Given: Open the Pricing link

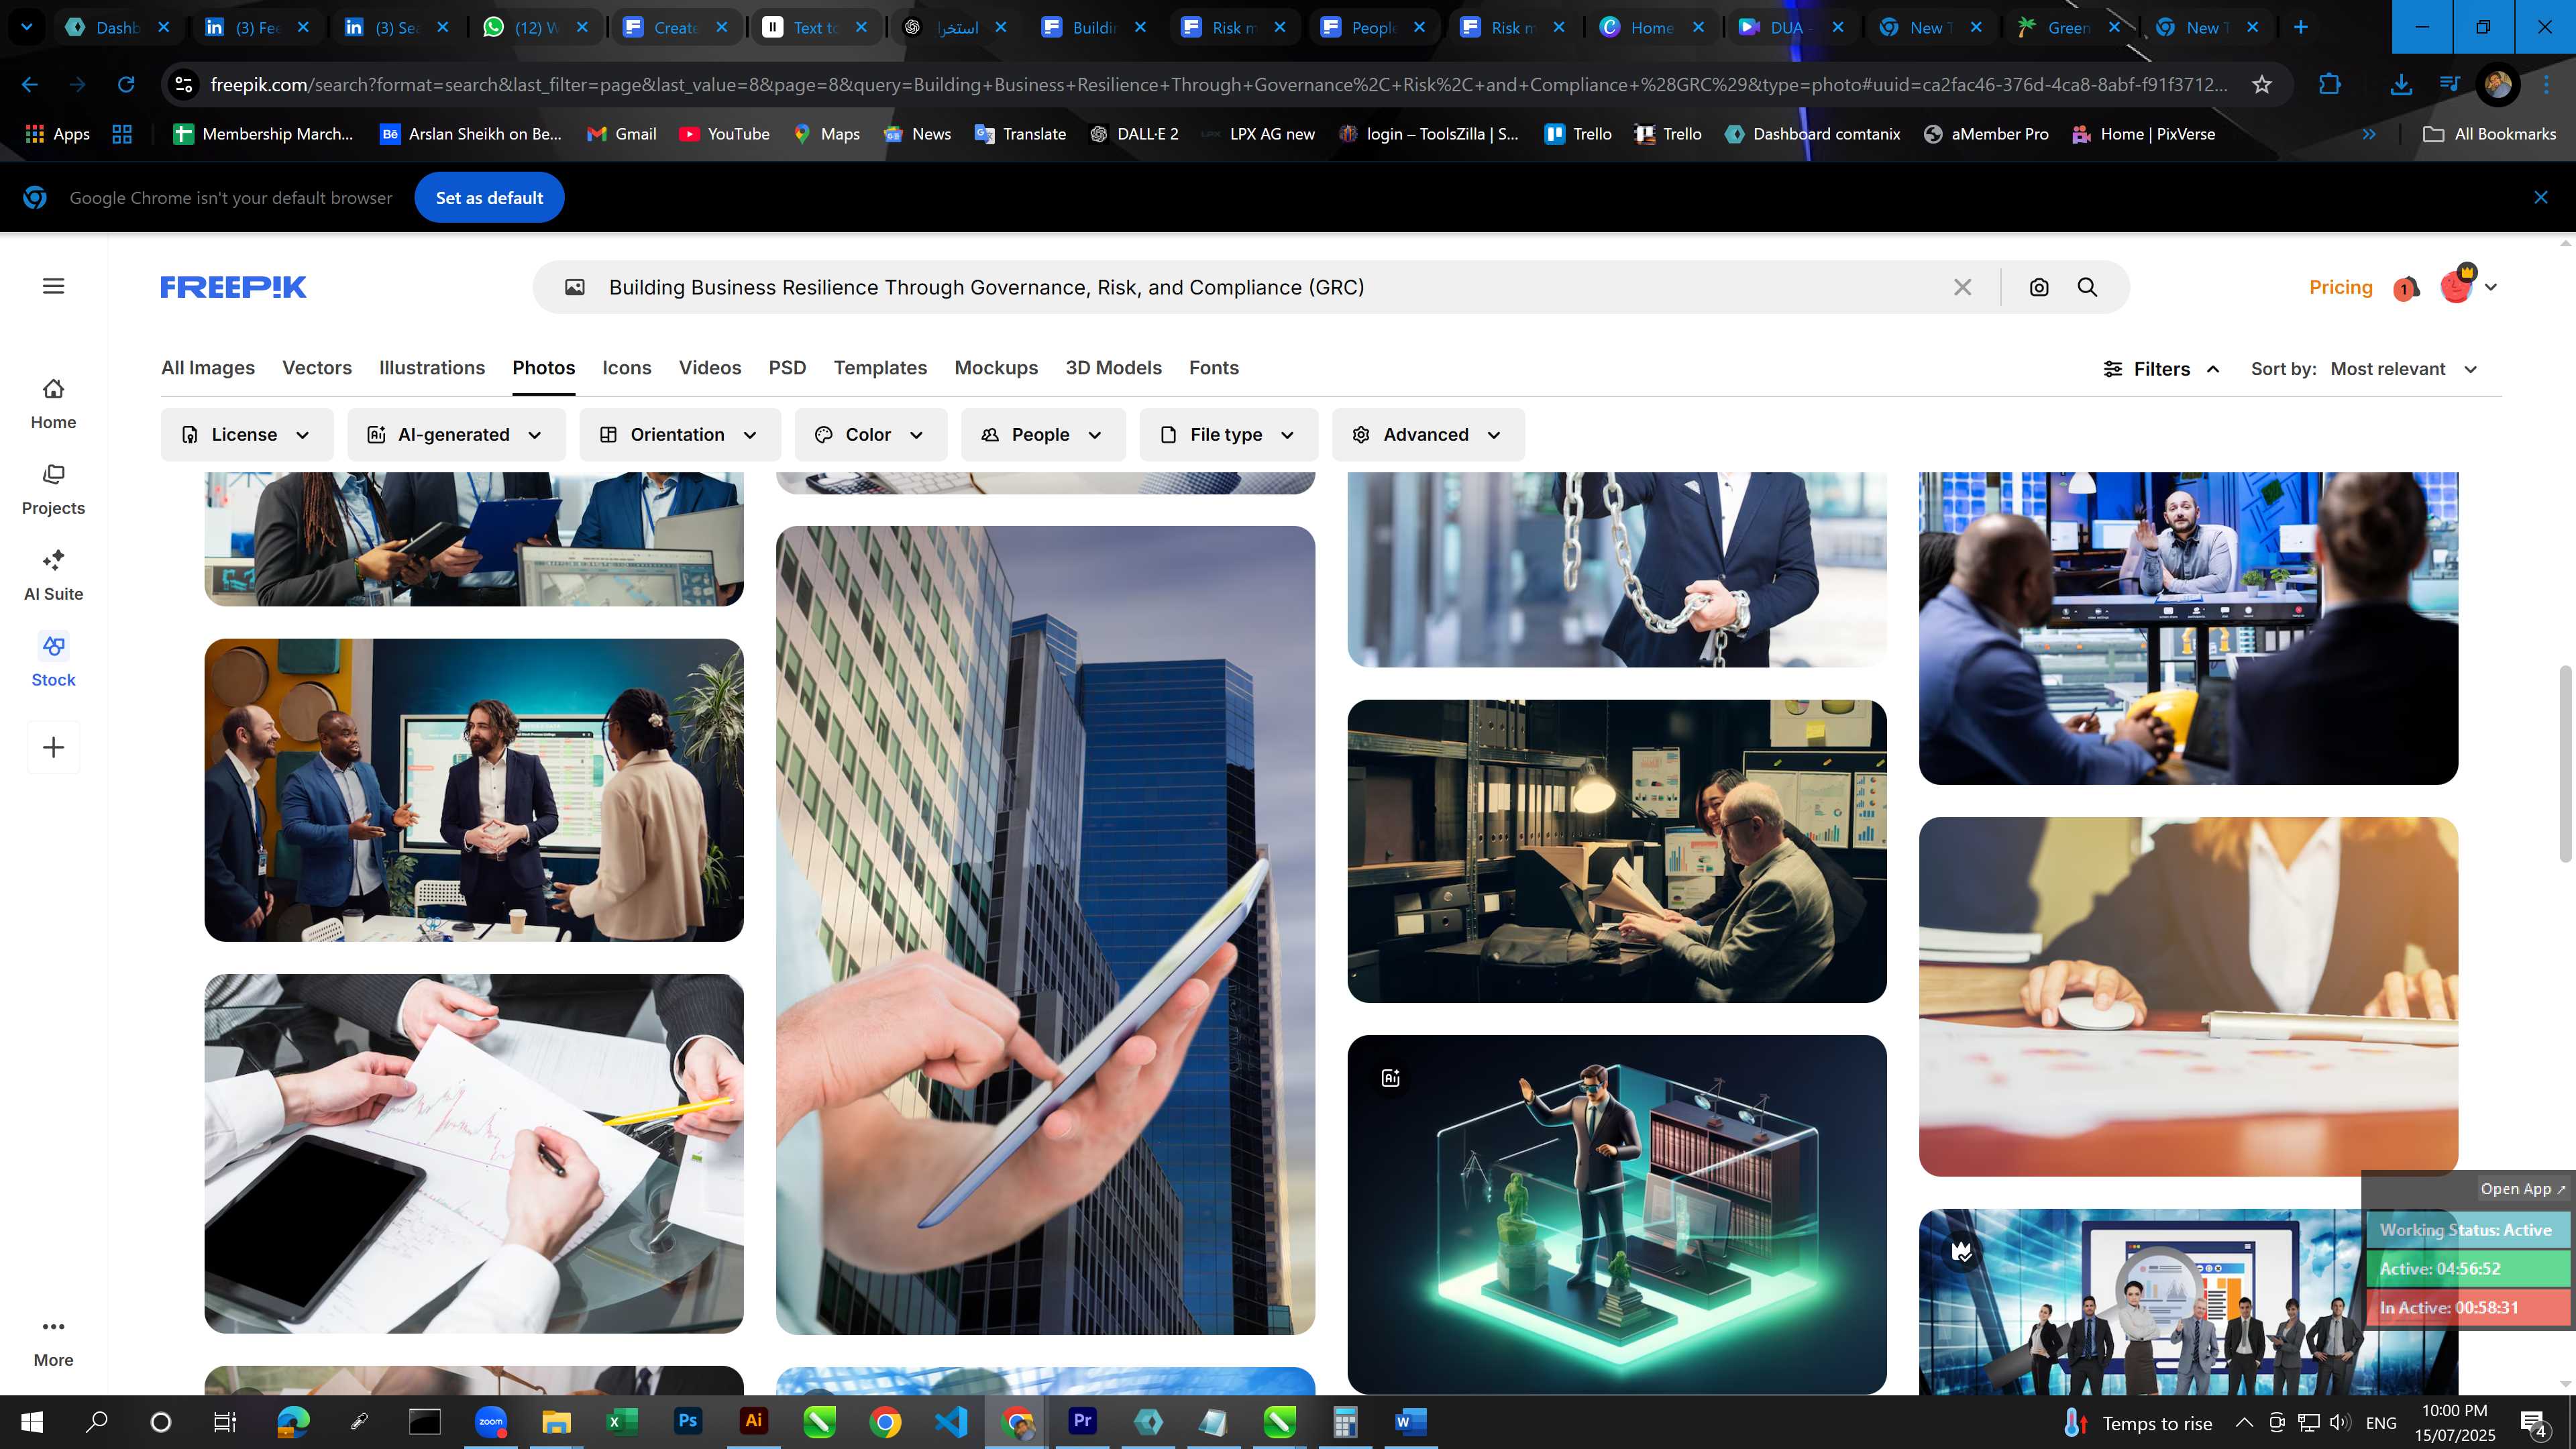Looking at the screenshot, I should (2340, 288).
